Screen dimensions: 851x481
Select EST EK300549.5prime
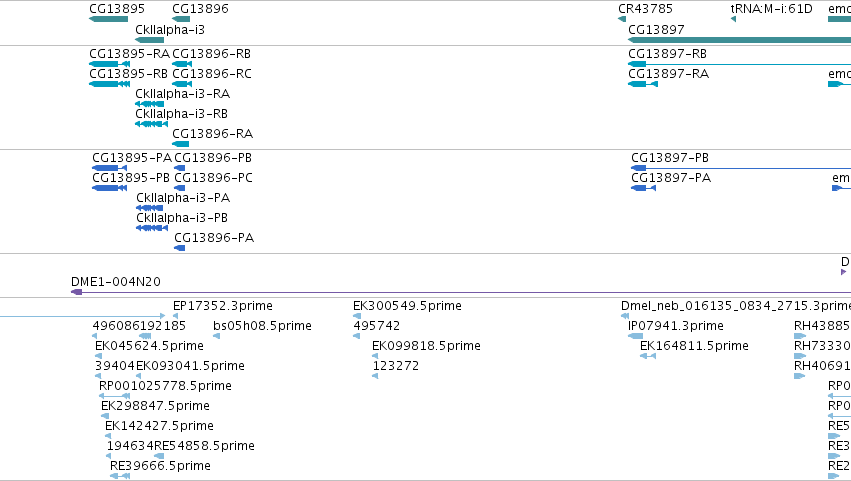(407, 306)
